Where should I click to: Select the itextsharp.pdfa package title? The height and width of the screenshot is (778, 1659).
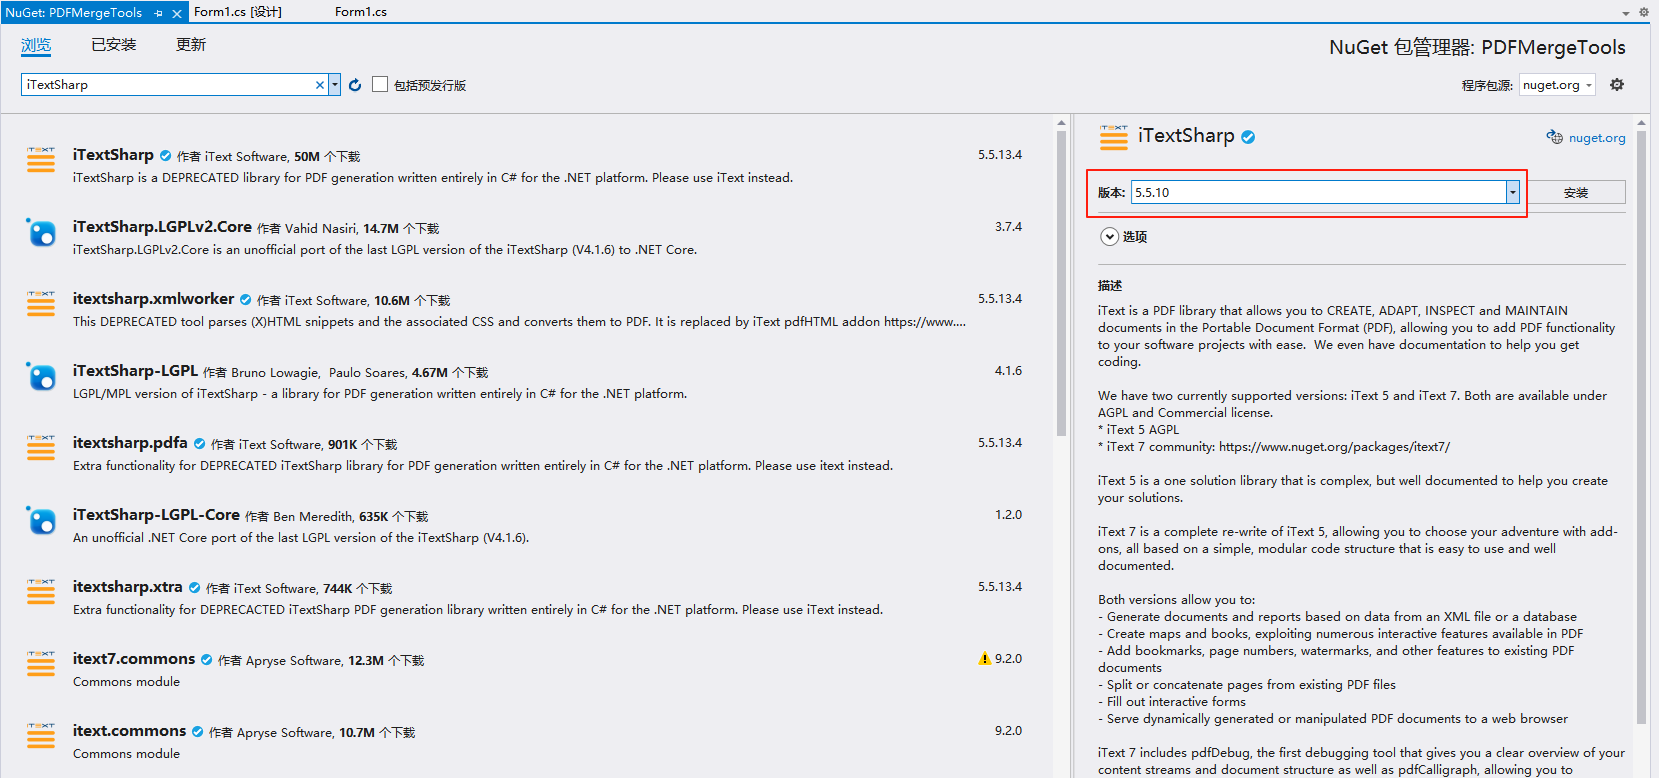click(130, 443)
